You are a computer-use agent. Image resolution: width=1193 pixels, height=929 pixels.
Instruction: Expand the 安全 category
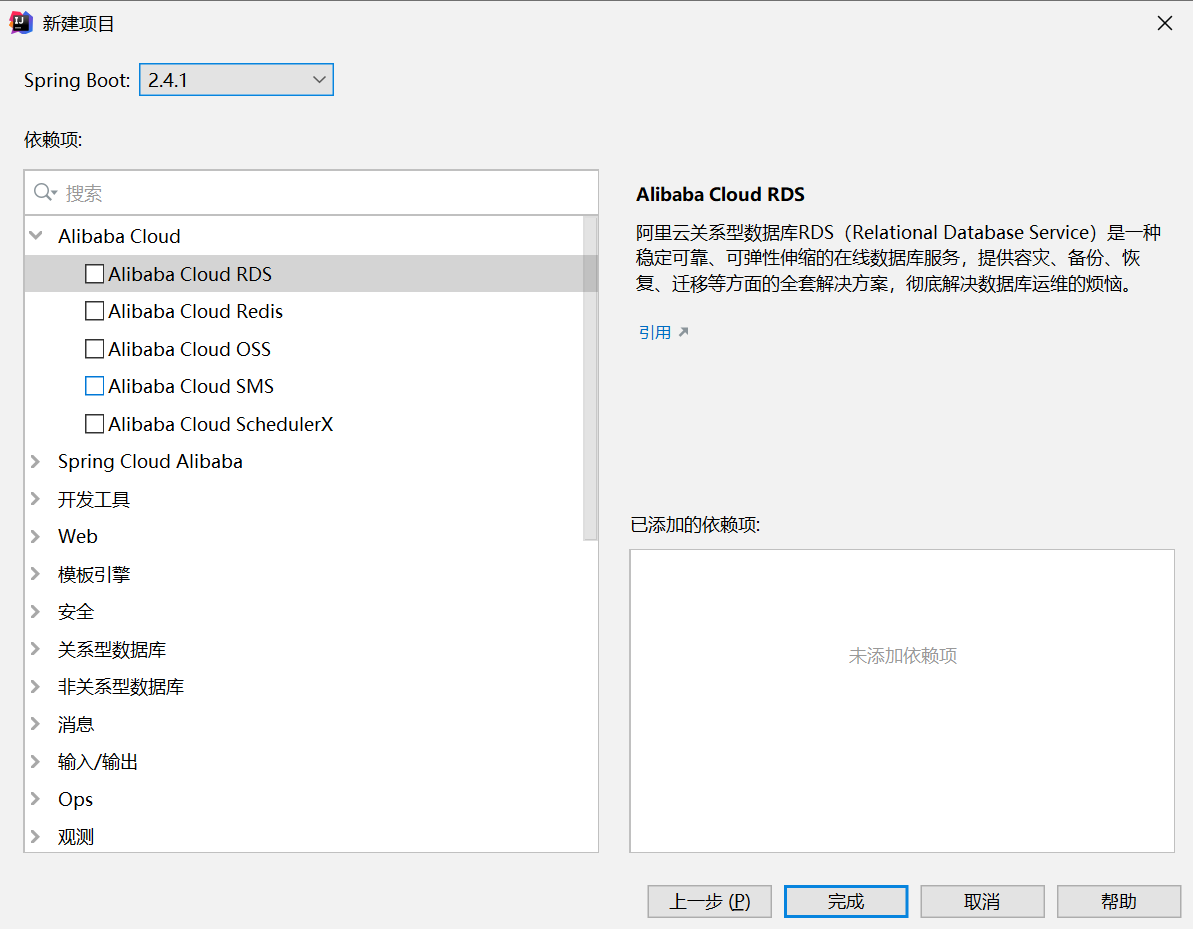pyautogui.click(x=36, y=612)
